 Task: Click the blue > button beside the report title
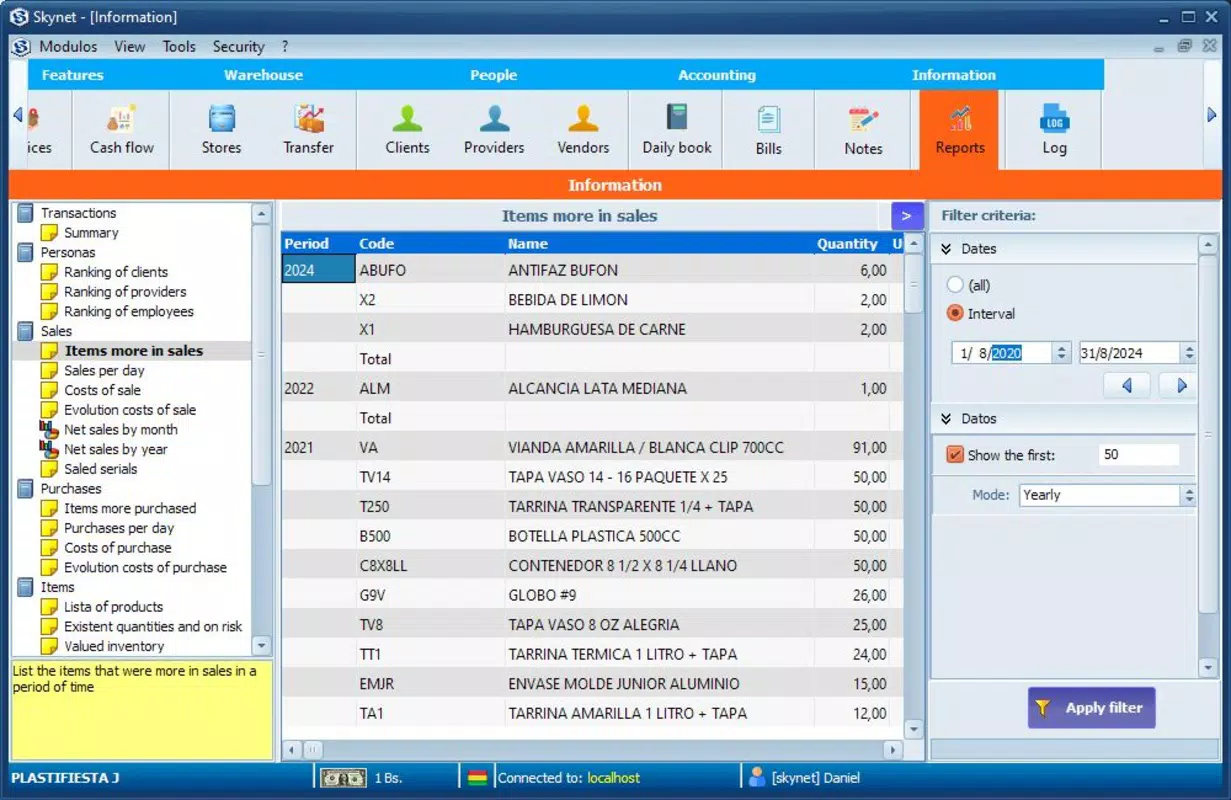pos(906,216)
